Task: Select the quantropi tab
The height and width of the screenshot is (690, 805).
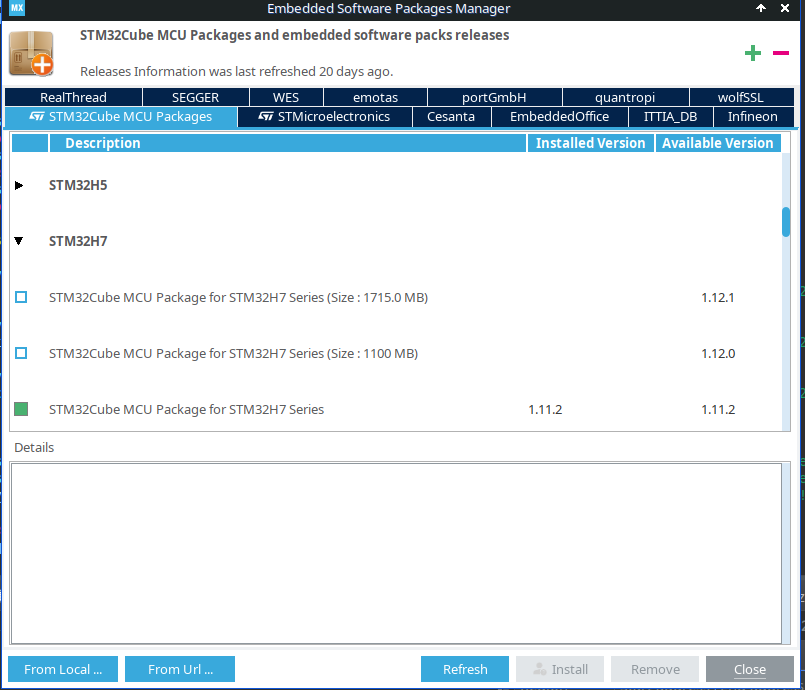Action: click(625, 97)
